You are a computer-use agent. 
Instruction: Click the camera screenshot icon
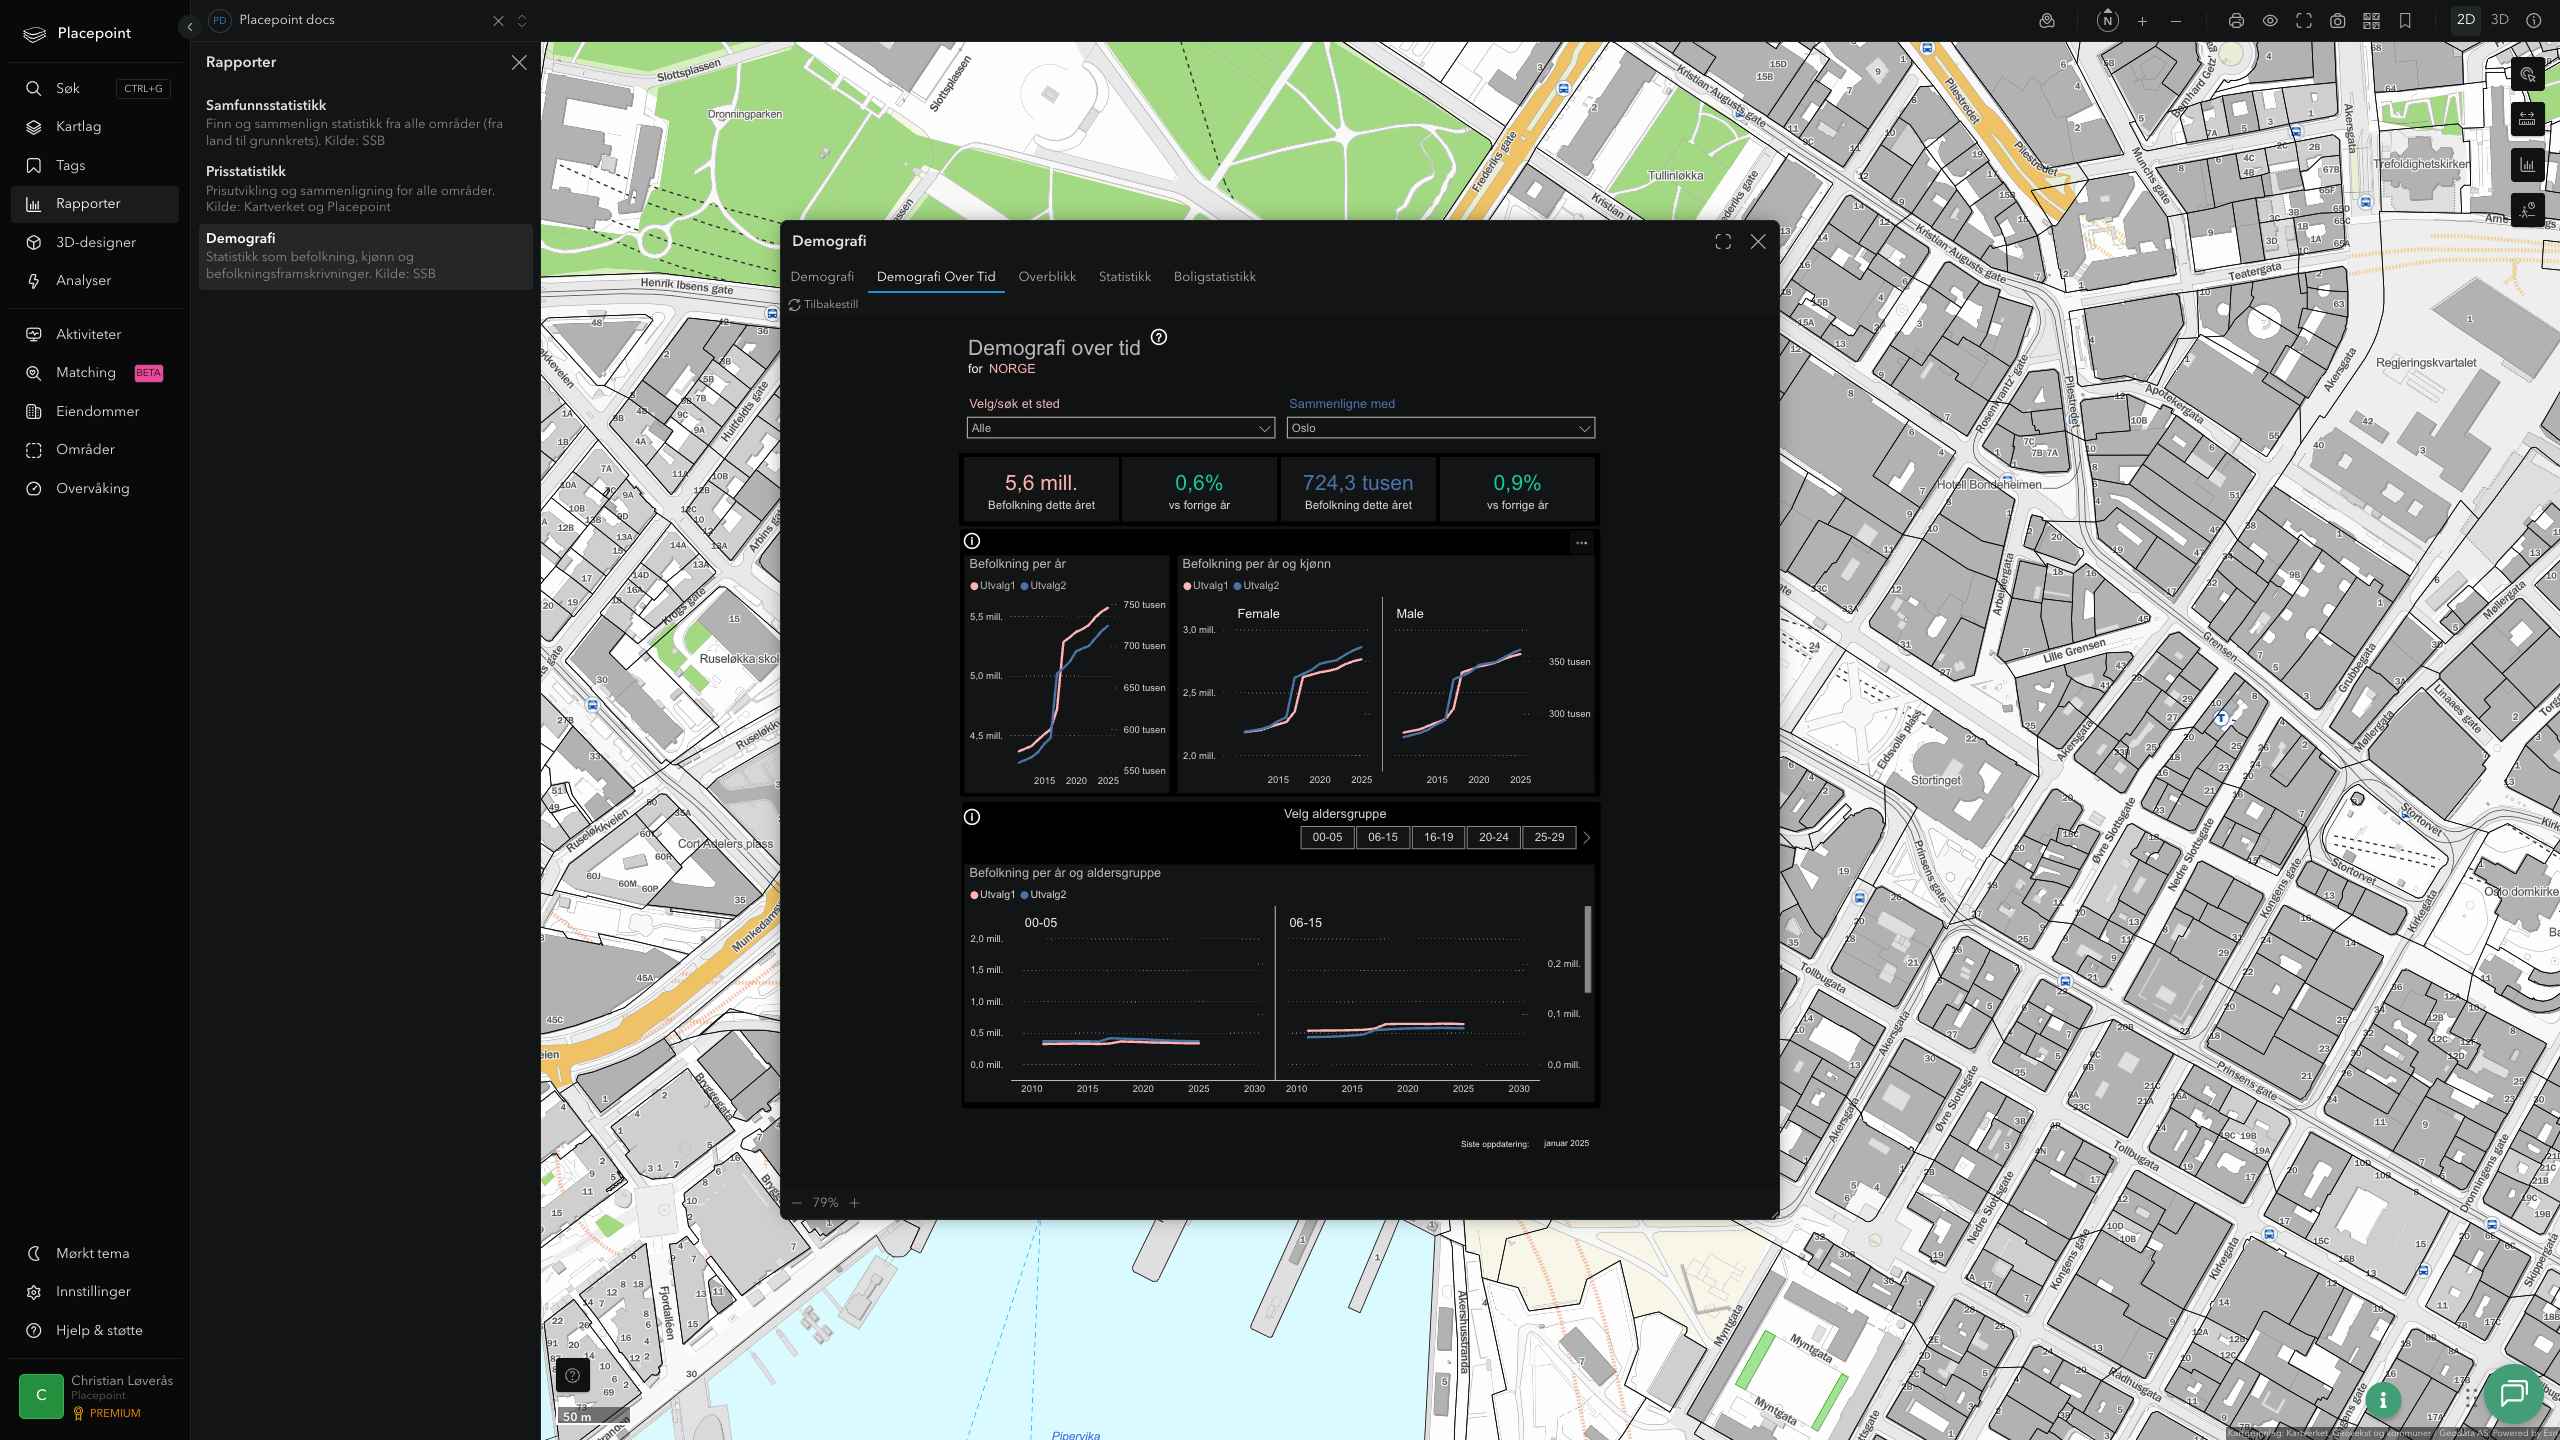coord(2338,21)
